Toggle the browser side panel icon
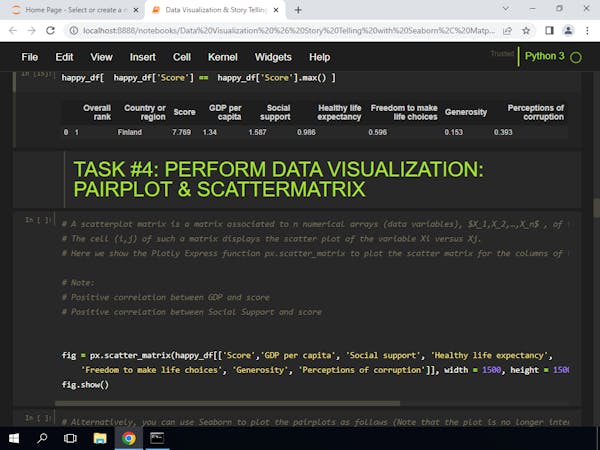This screenshot has height=450, width=600. 549,31
